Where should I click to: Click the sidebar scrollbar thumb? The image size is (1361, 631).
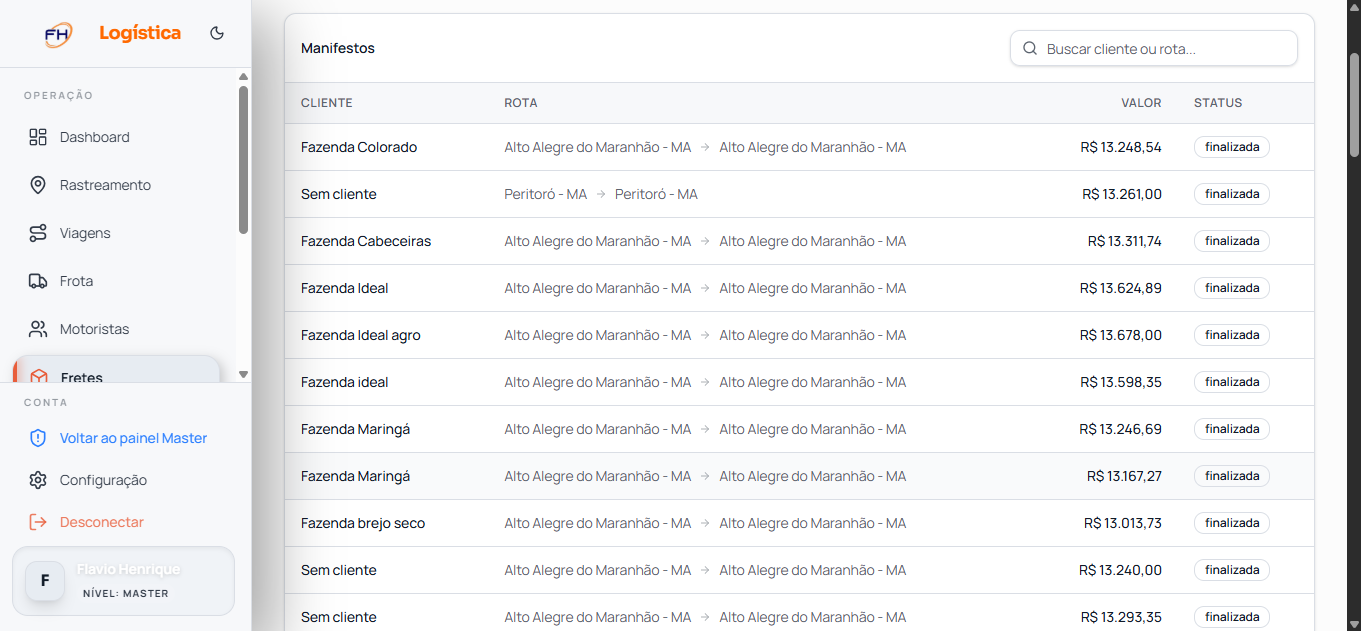click(x=243, y=160)
